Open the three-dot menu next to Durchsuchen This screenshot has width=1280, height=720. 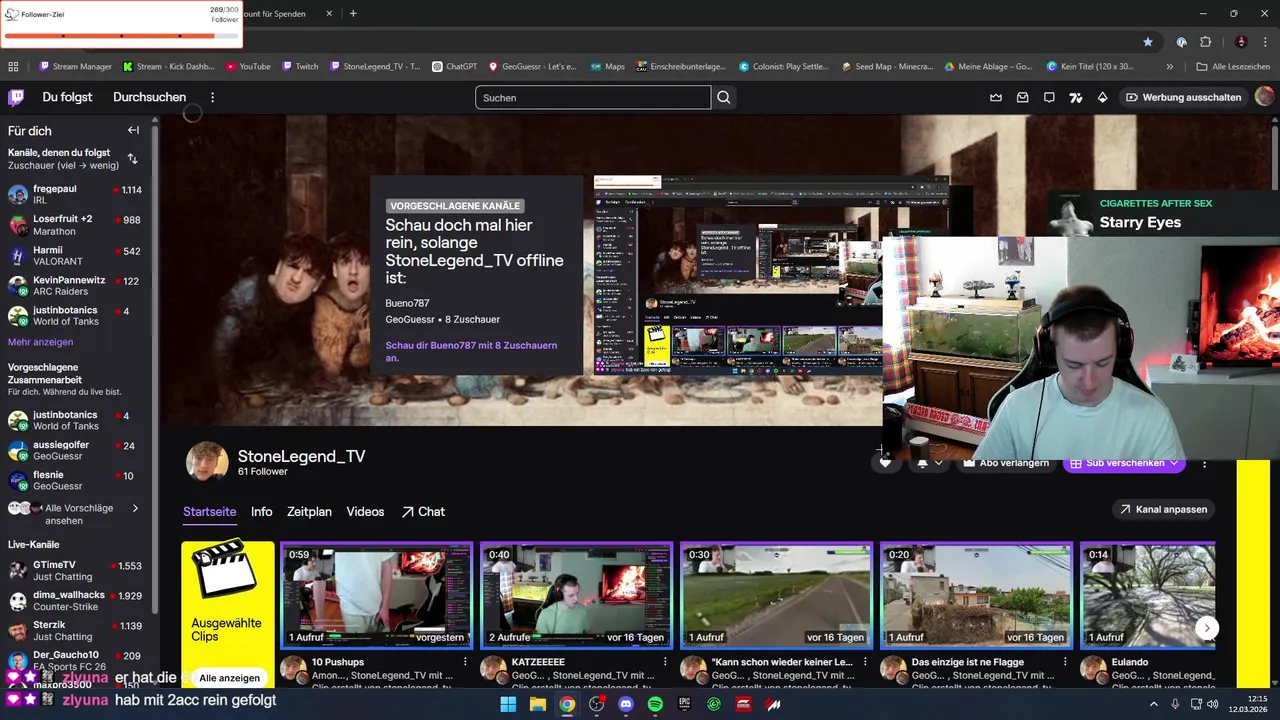pyautogui.click(x=212, y=97)
